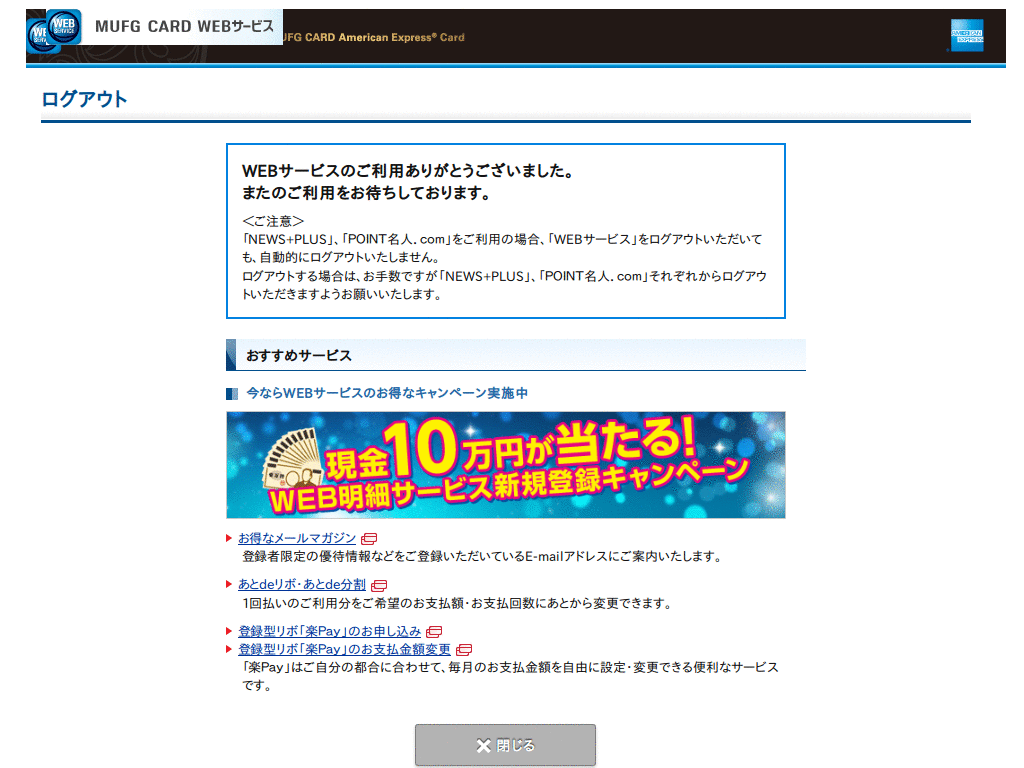Click new-window icon beside あとdeリボ・あとde分割
1024x768 pixels.
point(379,585)
